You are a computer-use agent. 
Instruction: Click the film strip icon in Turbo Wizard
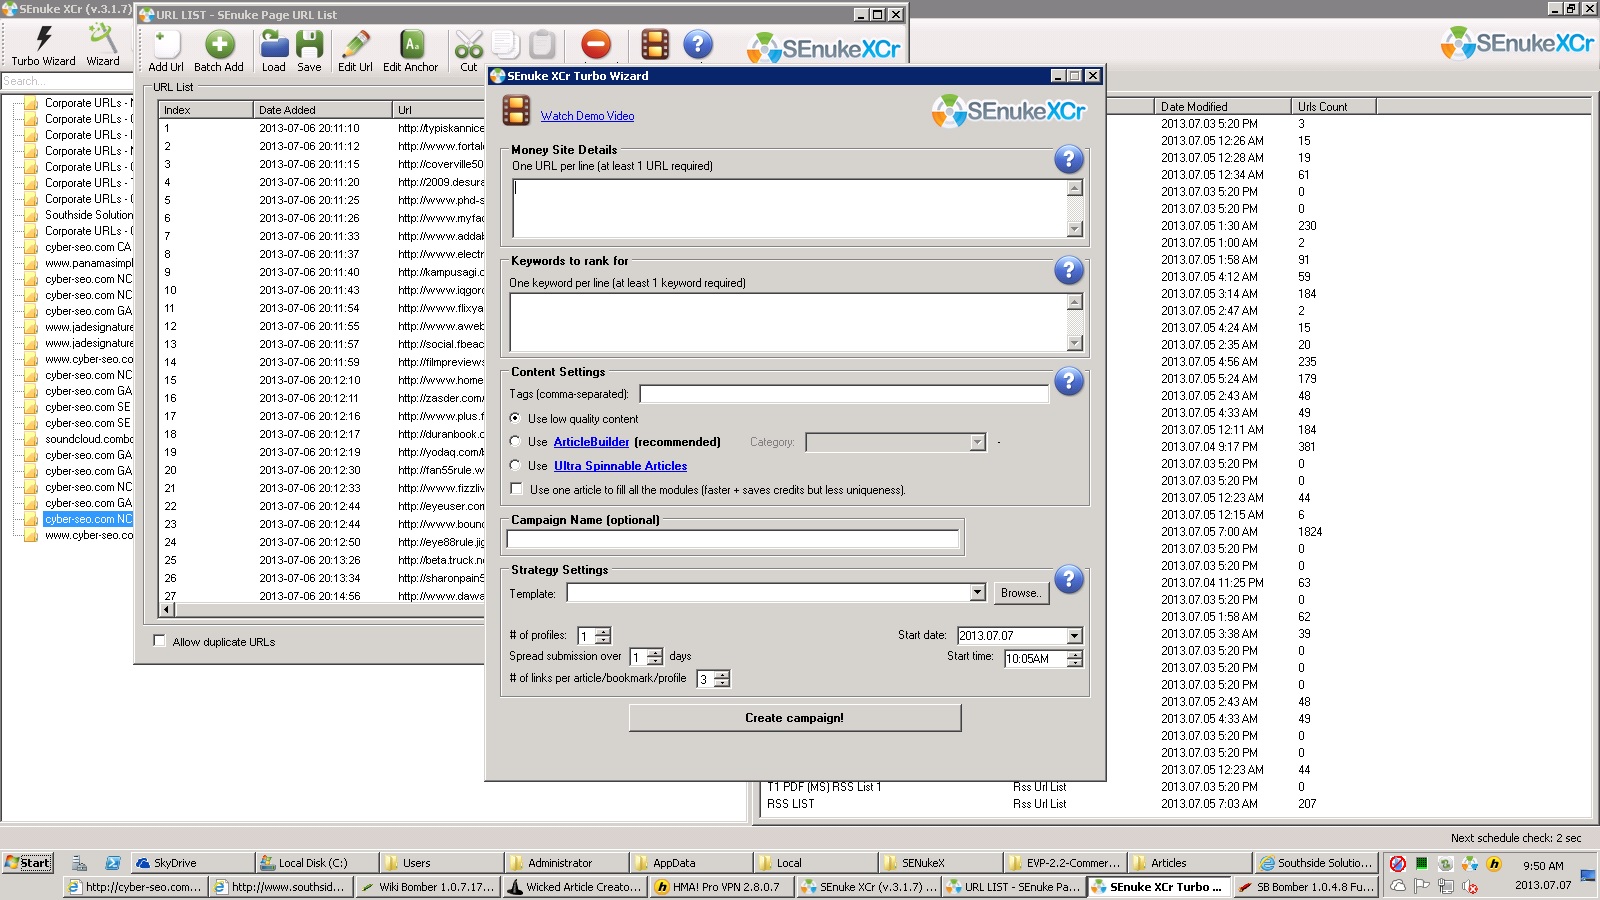coord(516,110)
